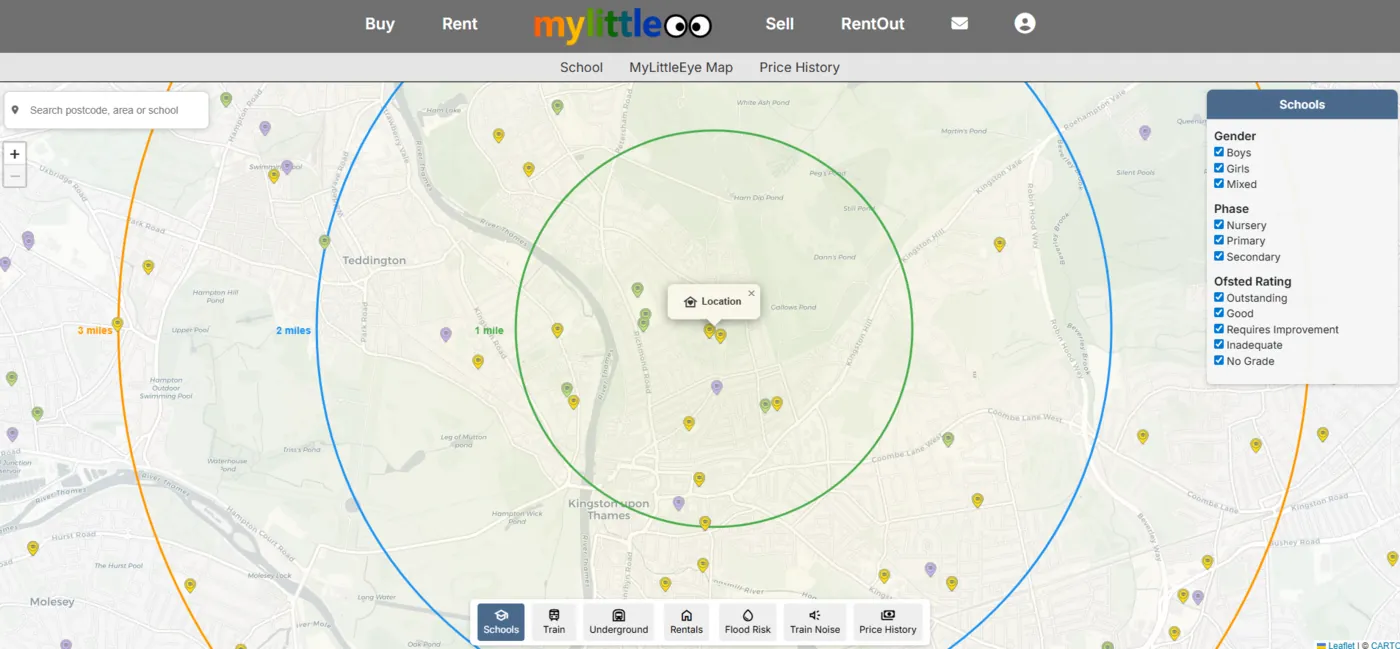
Task: Switch to the MyLittleEye Map tab
Action: (681, 67)
